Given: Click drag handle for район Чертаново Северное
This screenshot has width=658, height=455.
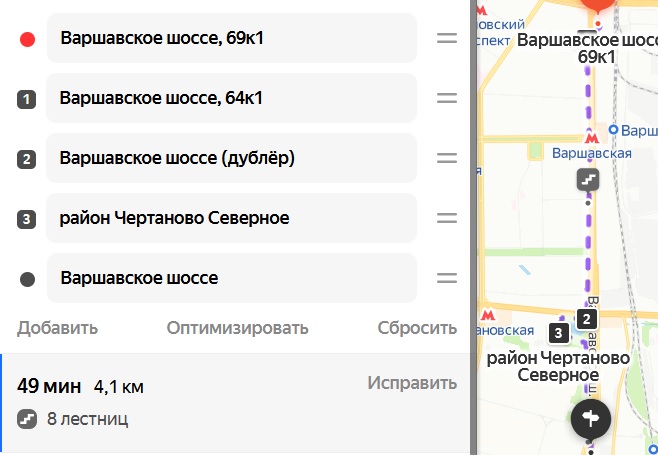Looking at the screenshot, I should (x=447, y=219).
